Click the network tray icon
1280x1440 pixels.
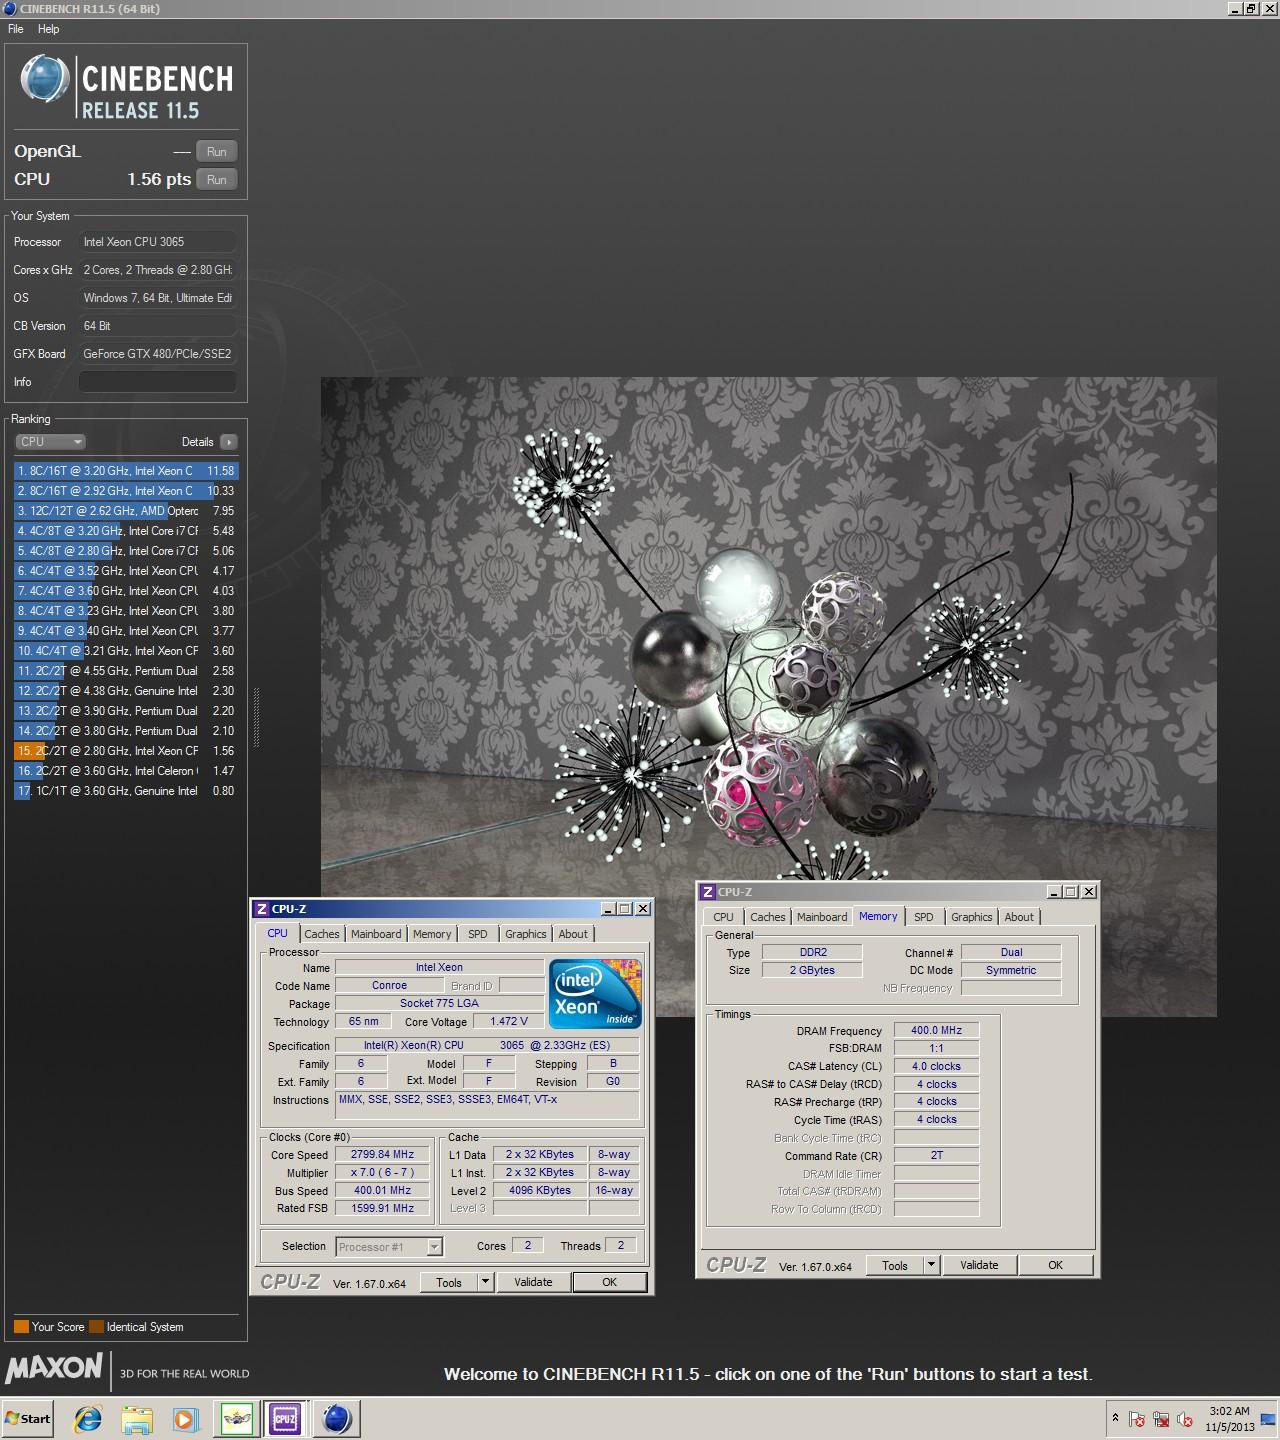point(1161,1419)
